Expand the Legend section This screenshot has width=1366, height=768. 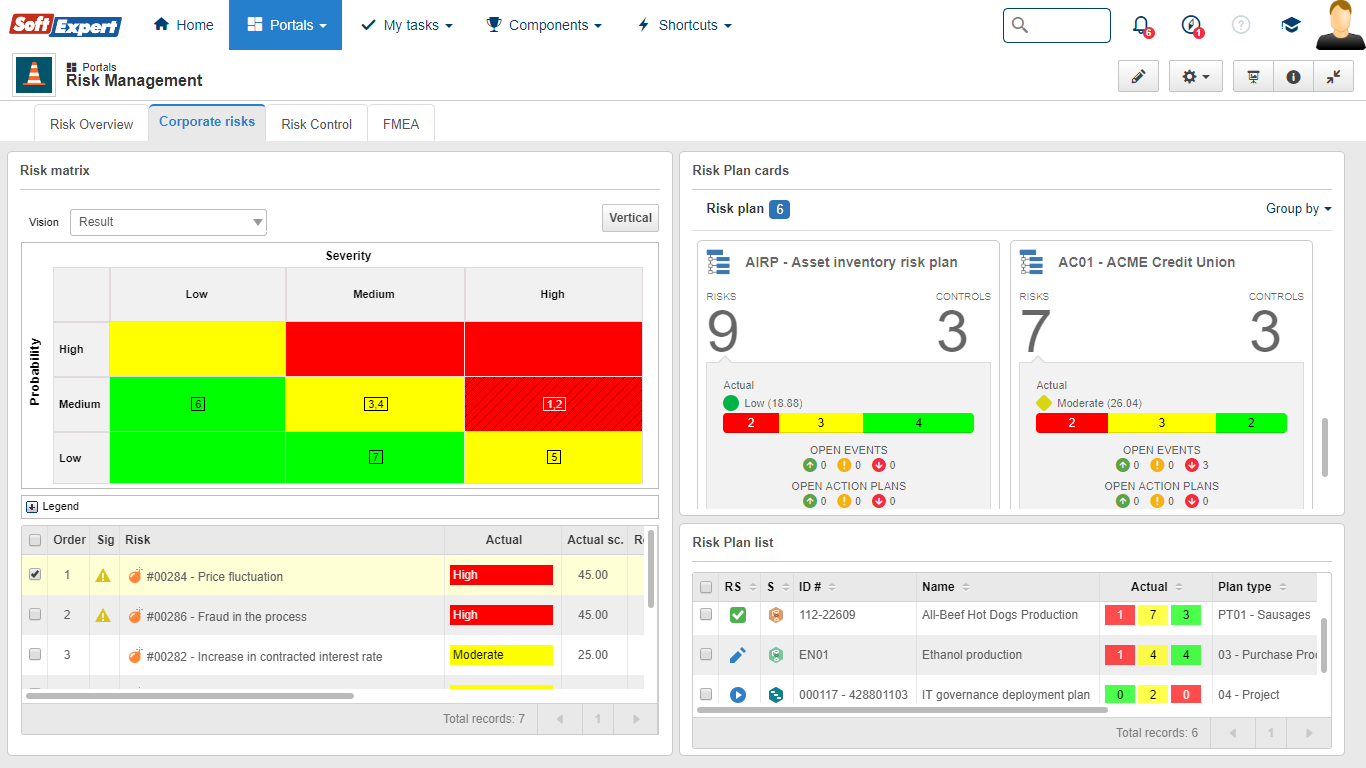click(x=32, y=507)
